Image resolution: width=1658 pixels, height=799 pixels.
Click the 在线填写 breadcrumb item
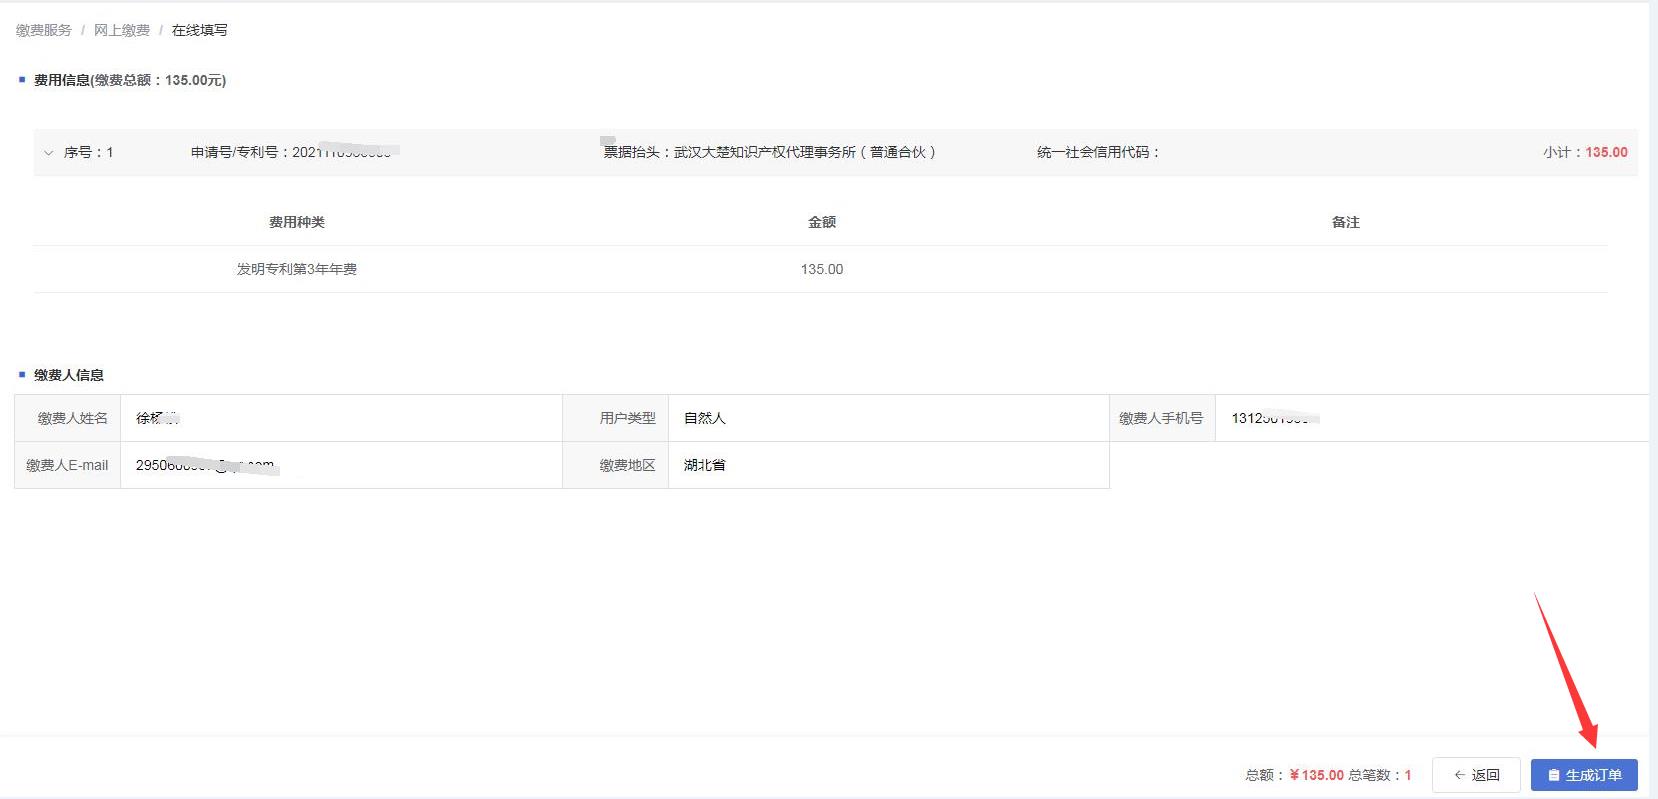200,30
